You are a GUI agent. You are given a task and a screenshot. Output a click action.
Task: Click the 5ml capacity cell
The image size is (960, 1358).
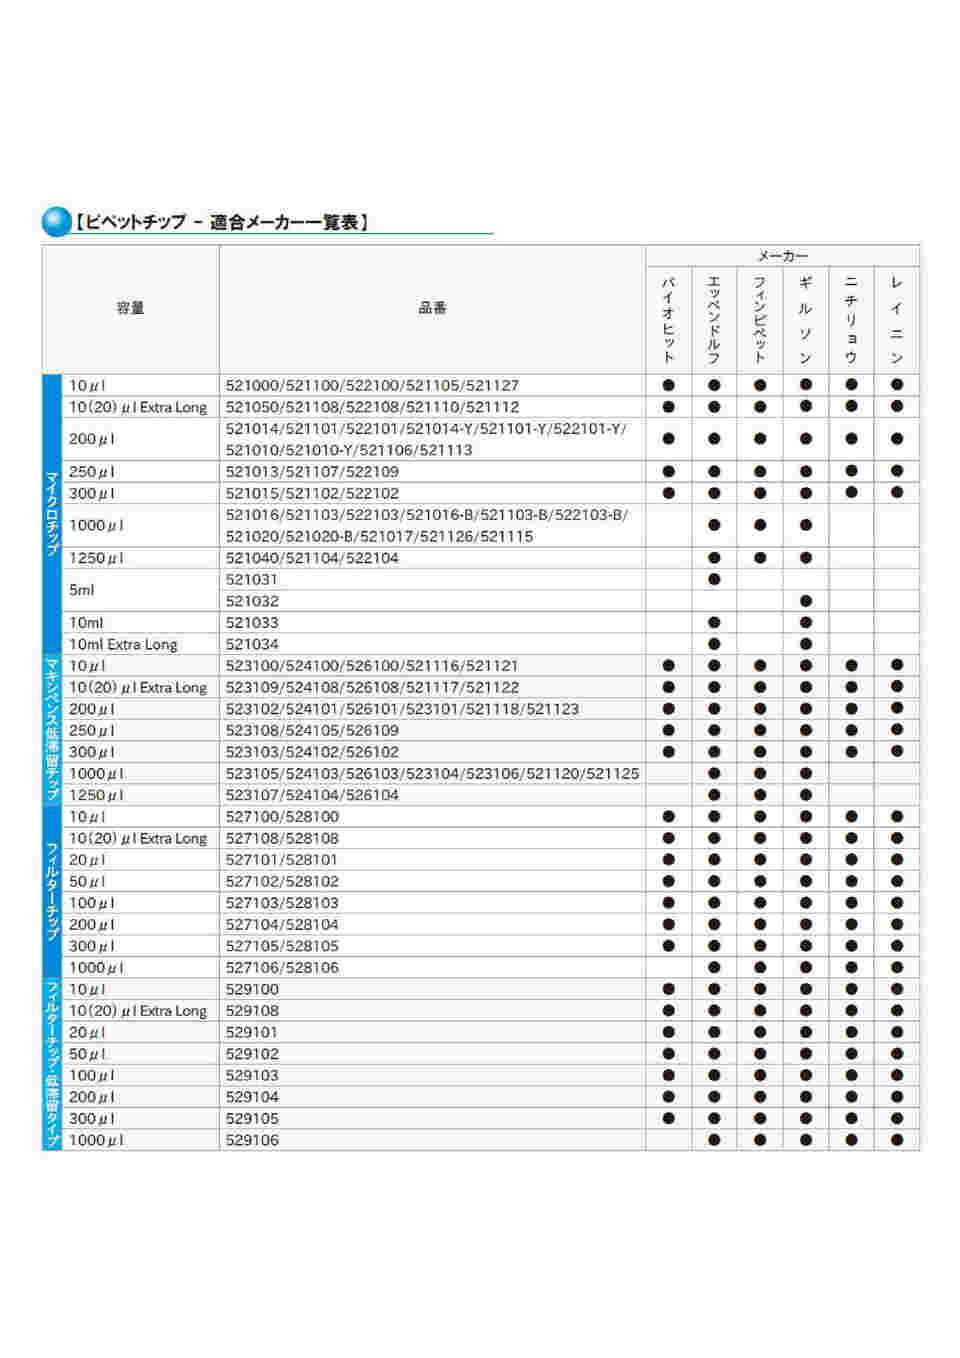click(141, 590)
